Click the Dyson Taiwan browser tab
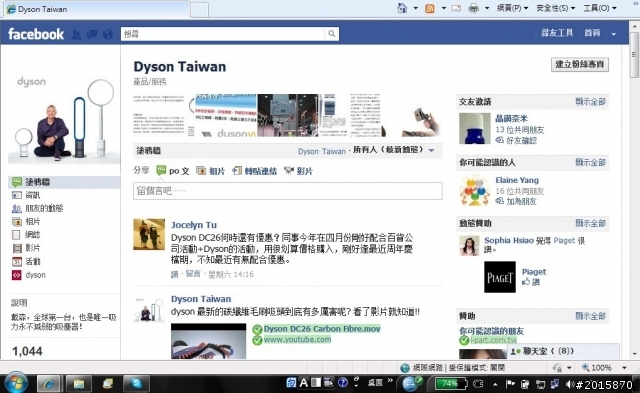 [97, 9]
